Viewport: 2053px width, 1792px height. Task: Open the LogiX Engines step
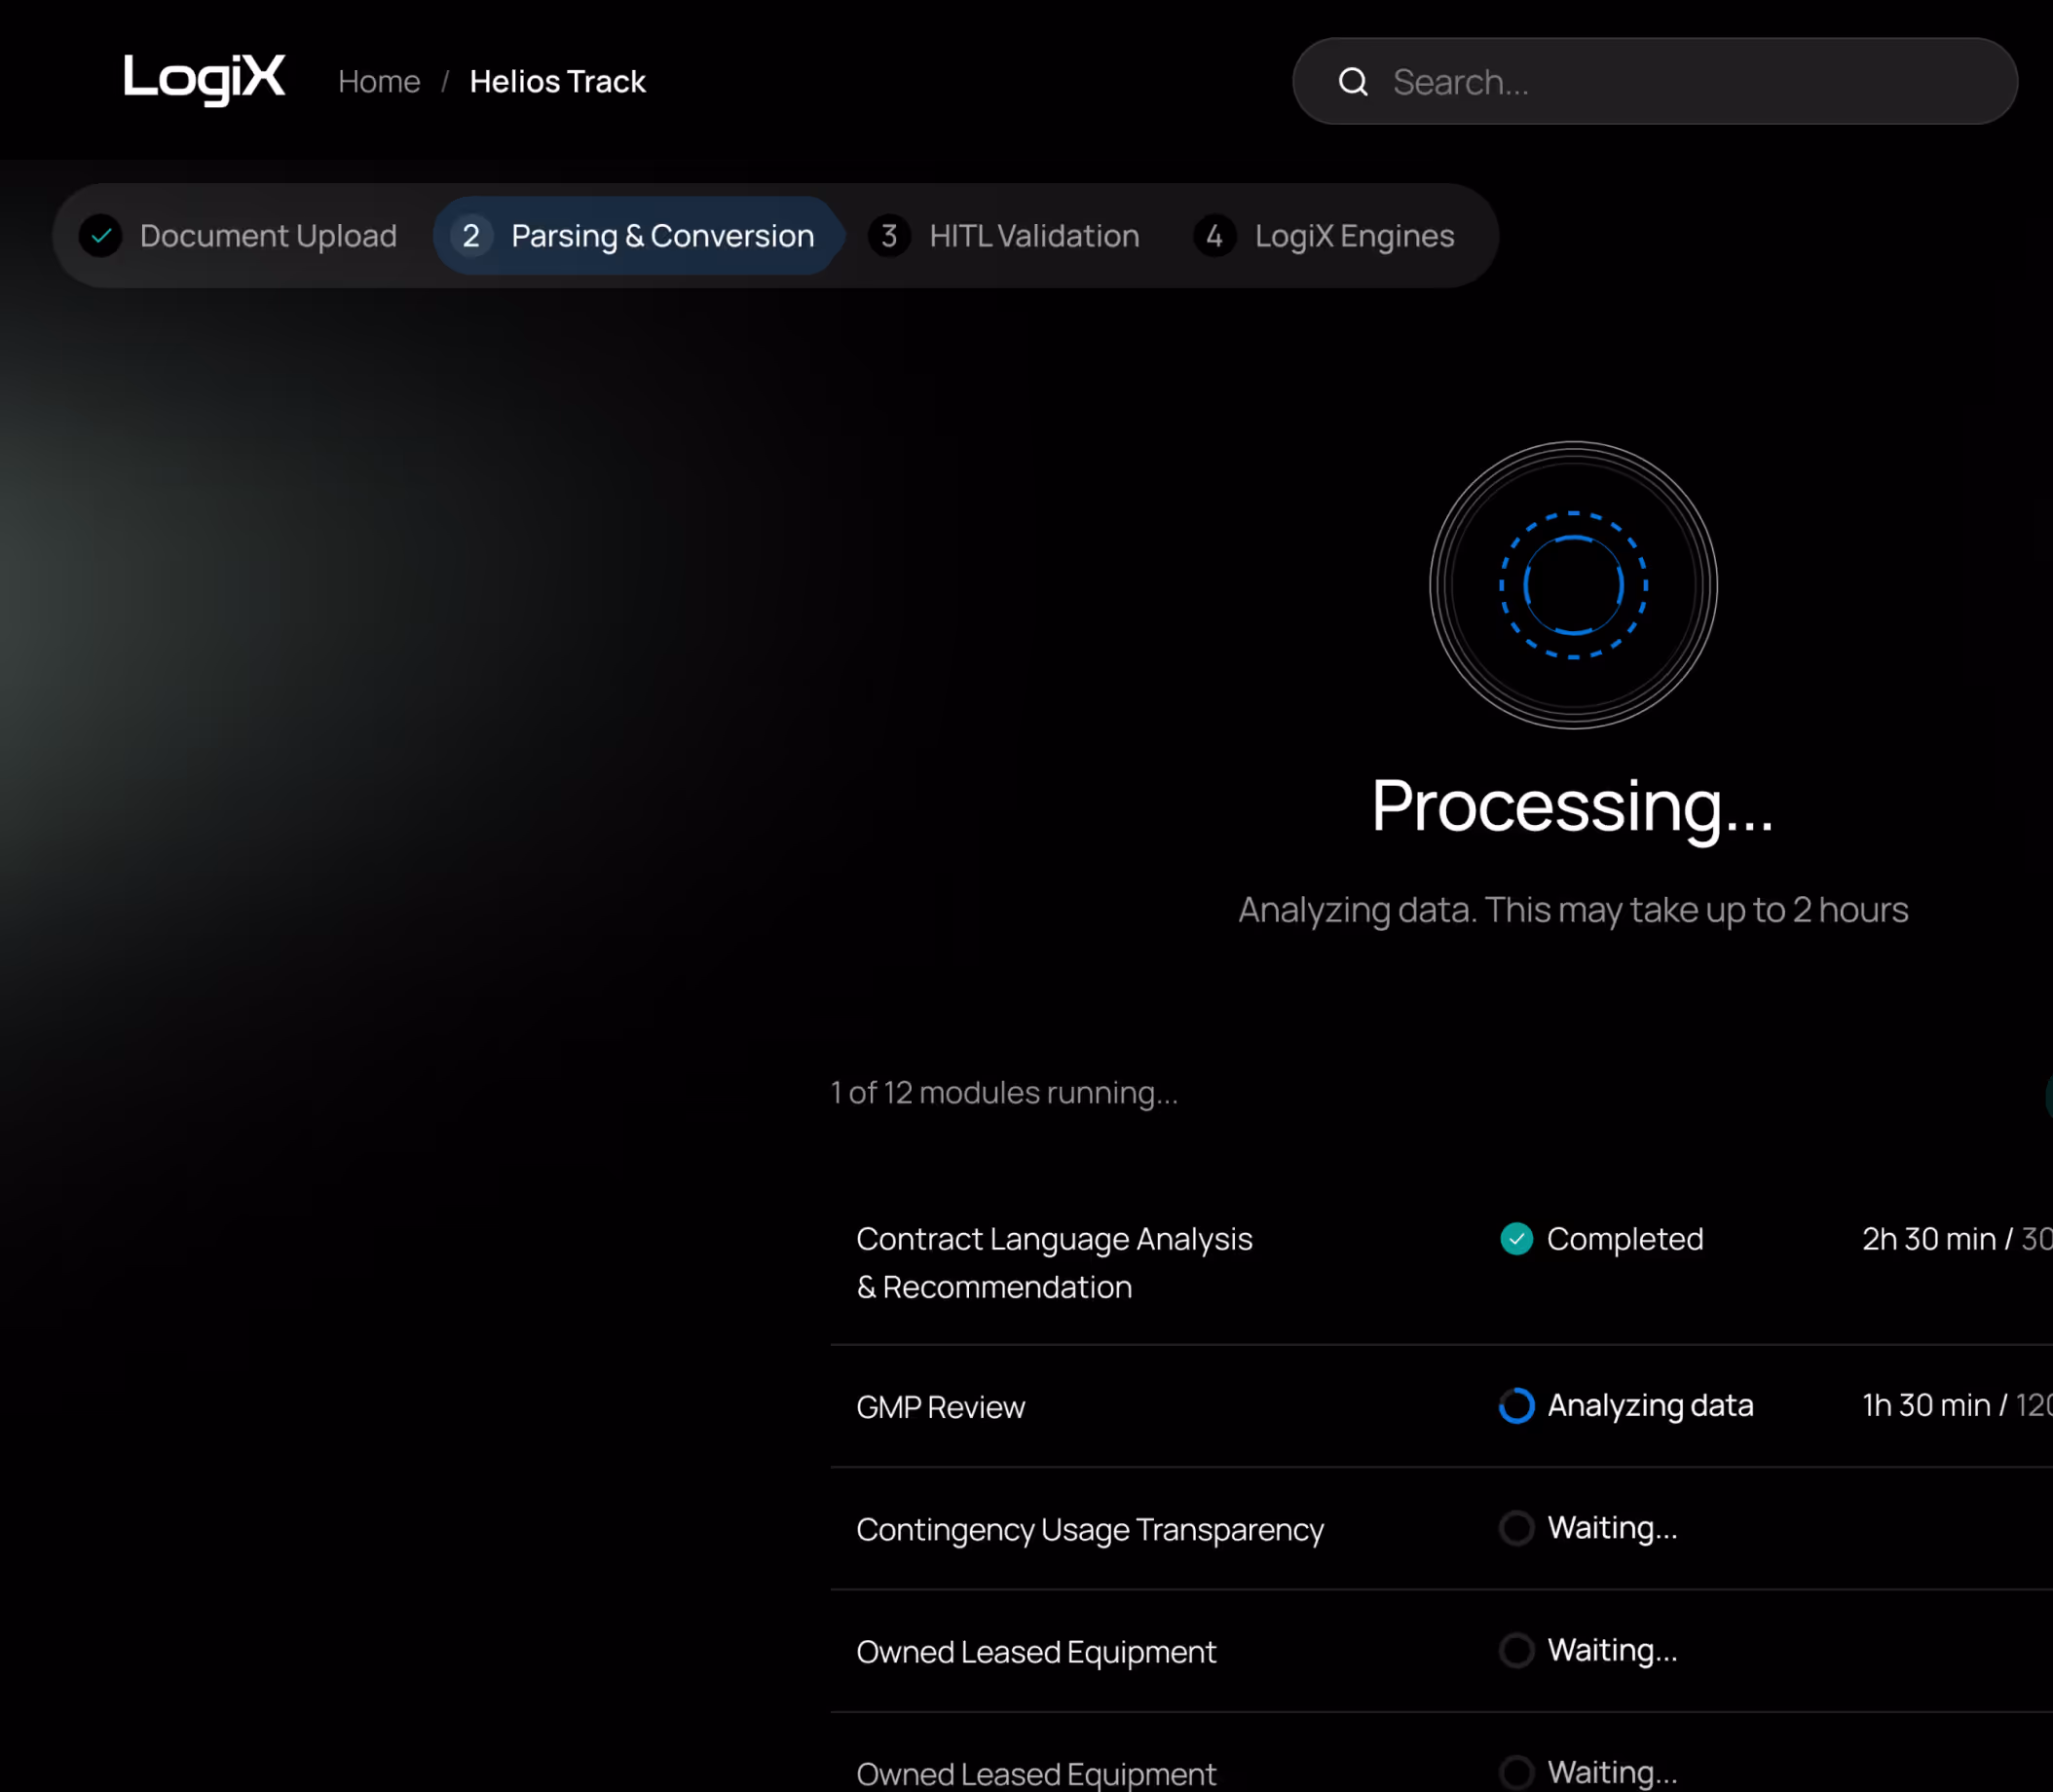point(1354,236)
